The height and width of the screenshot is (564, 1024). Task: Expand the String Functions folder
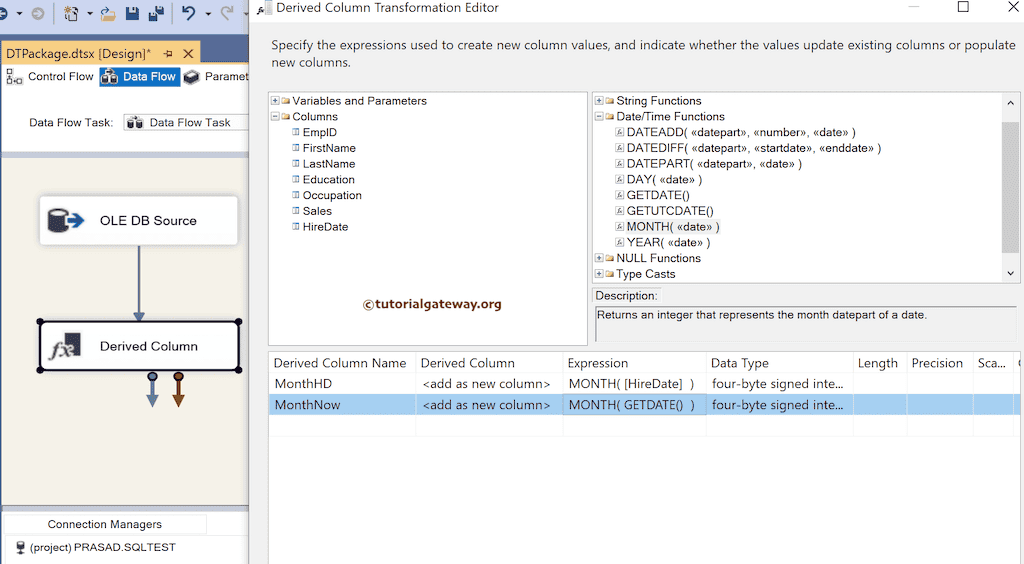click(599, 101)
